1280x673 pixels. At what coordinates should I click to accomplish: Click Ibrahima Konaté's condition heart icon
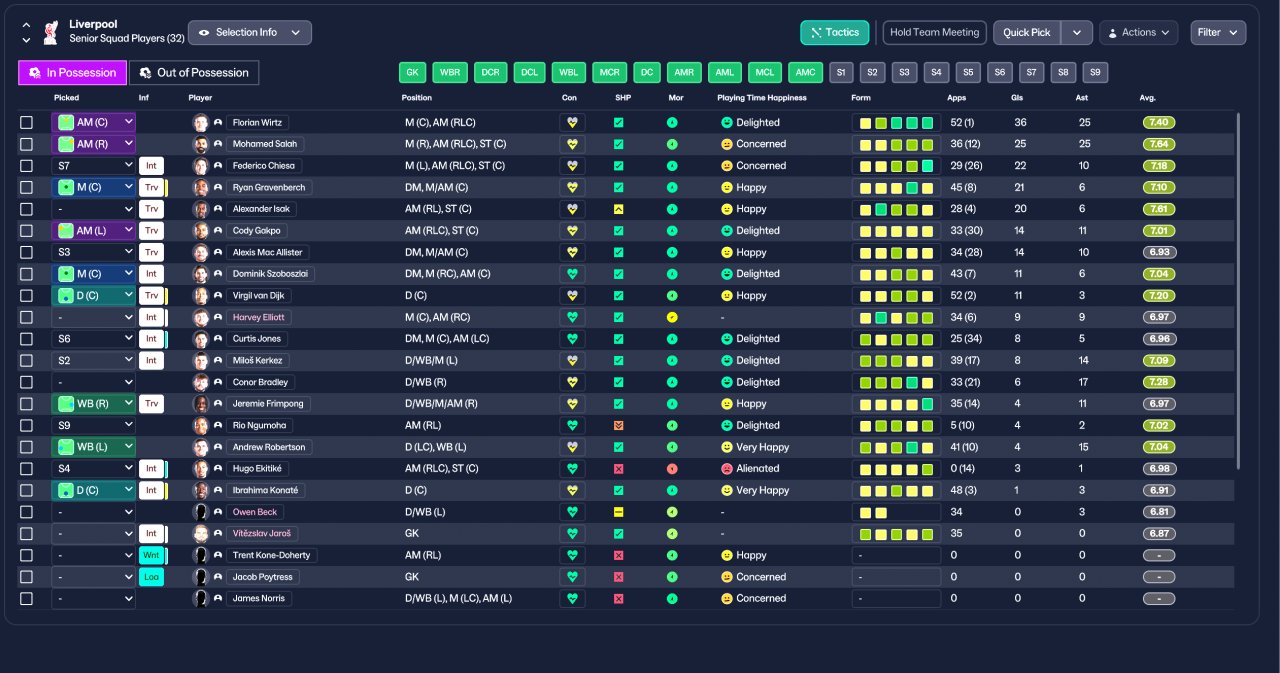click(572, 490)
